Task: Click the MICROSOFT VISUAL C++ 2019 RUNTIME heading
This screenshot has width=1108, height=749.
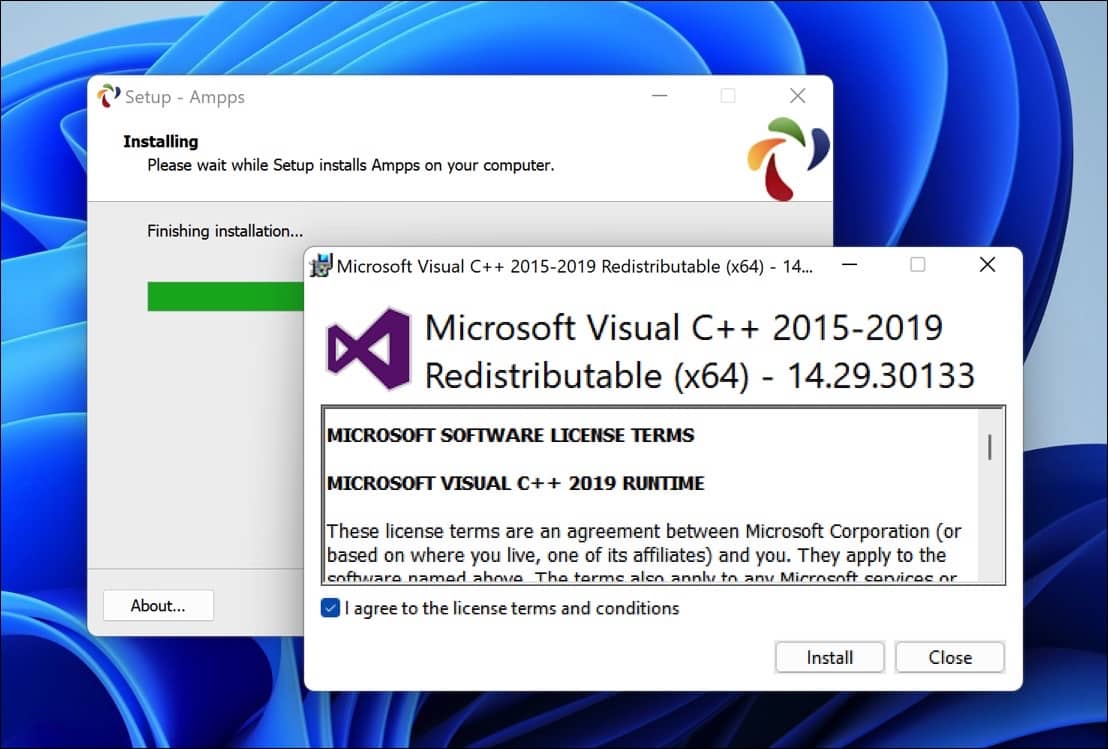Action: (514, 483)
